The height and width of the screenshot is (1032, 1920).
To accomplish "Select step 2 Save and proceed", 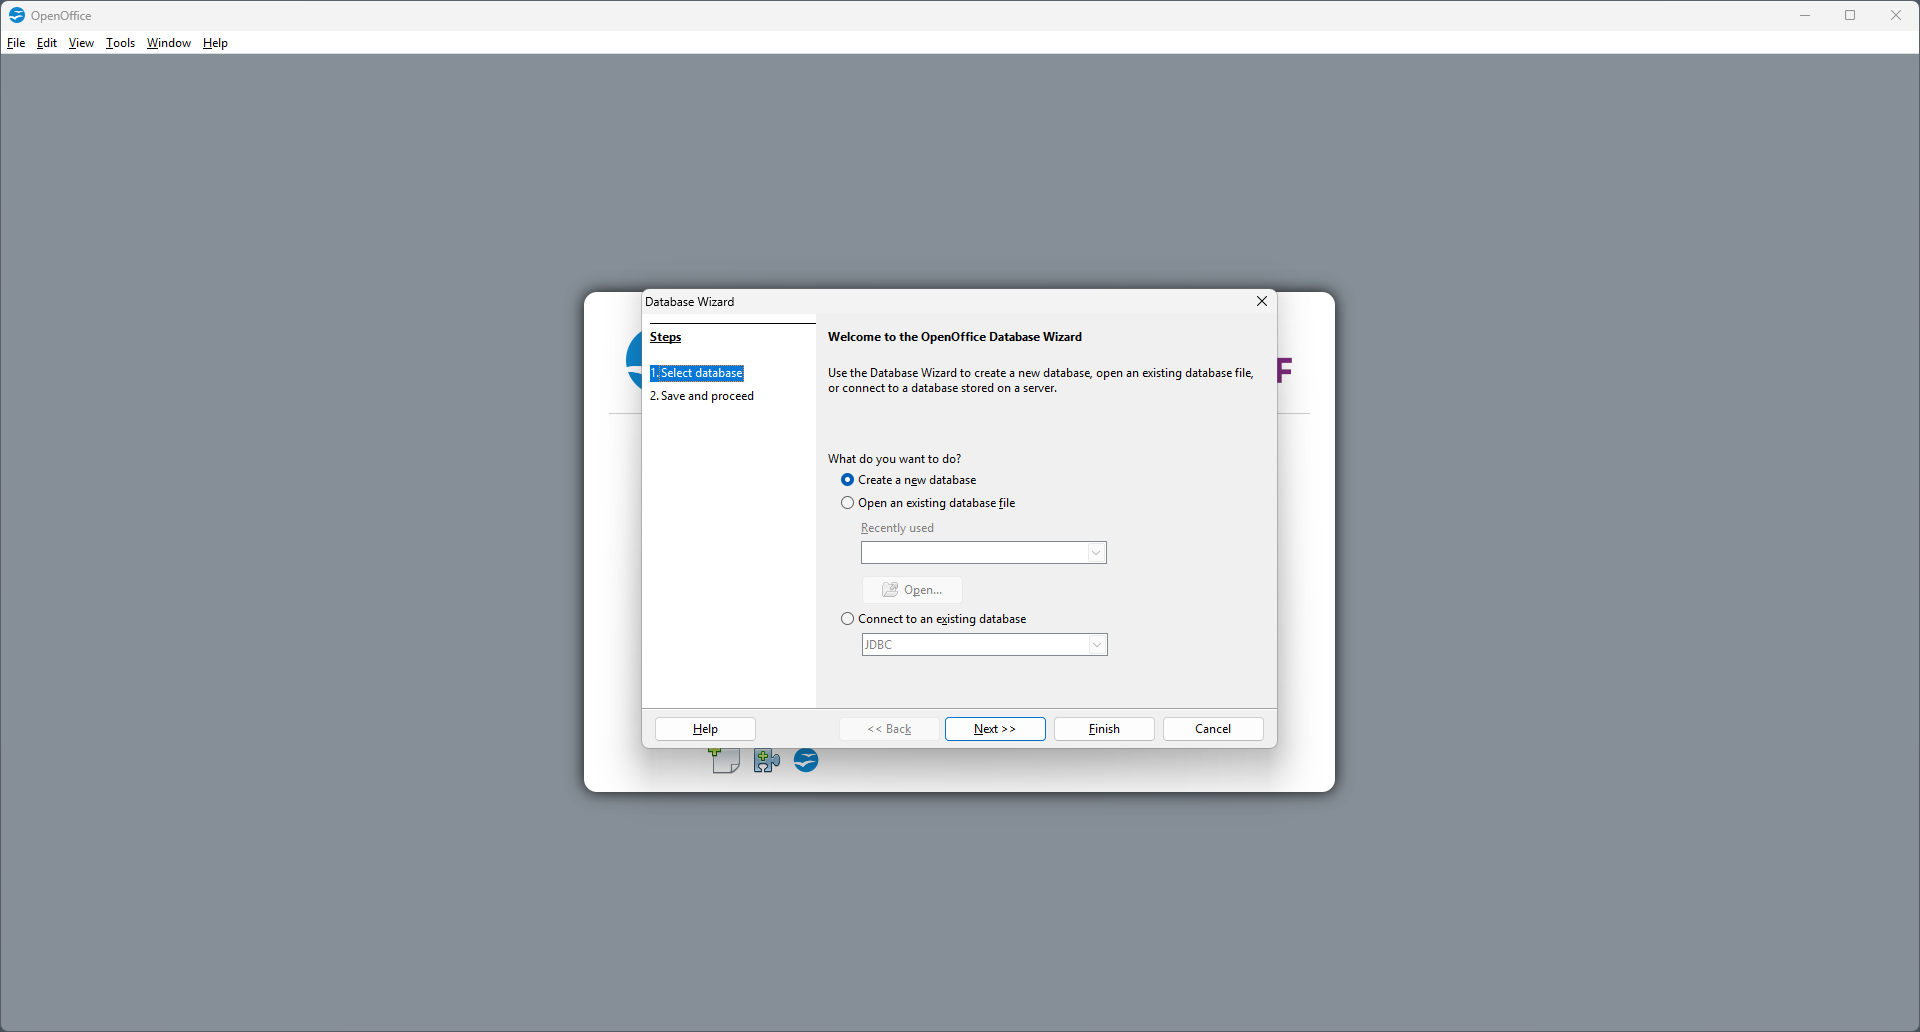I will (701, 395).
